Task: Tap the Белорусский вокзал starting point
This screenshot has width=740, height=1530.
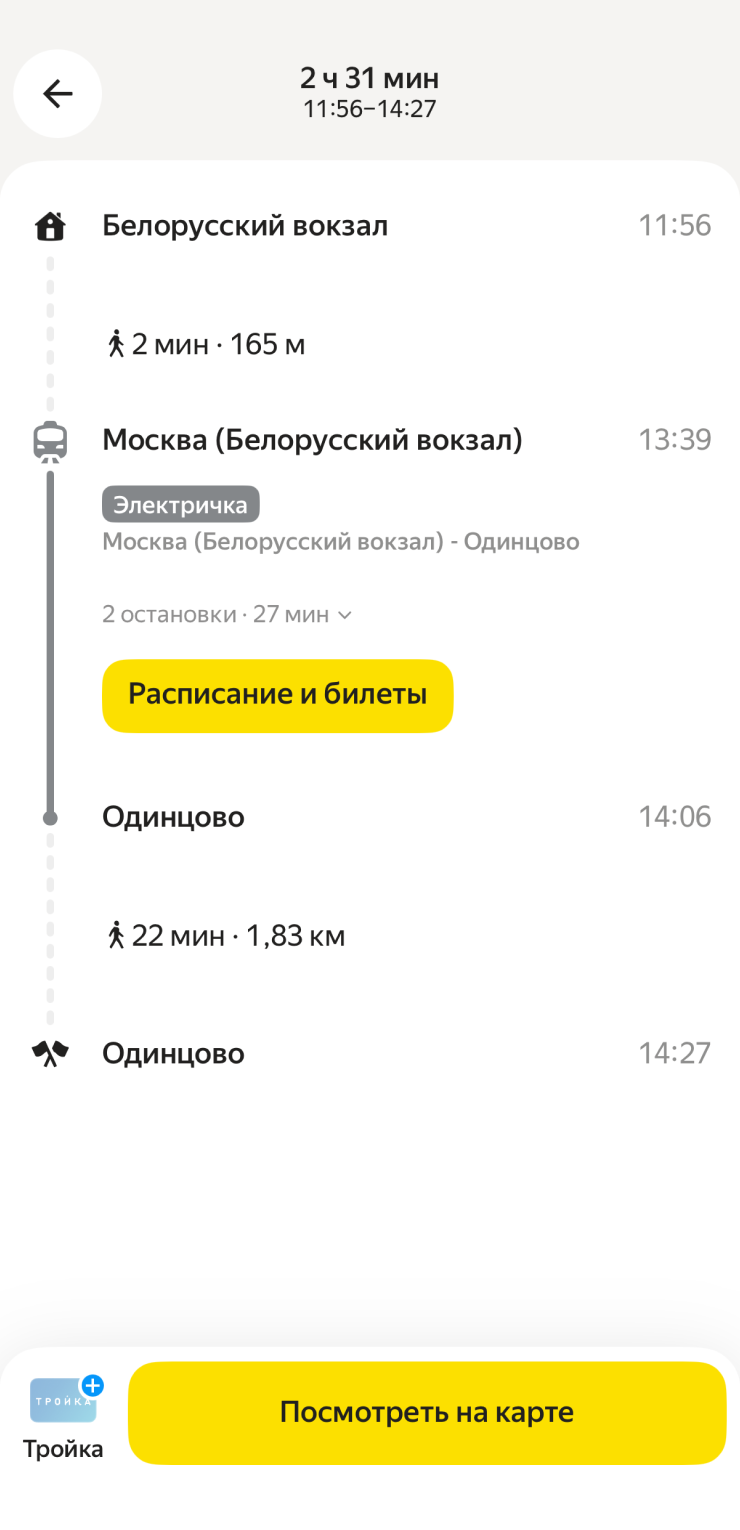Action: (x=245, y=226)
